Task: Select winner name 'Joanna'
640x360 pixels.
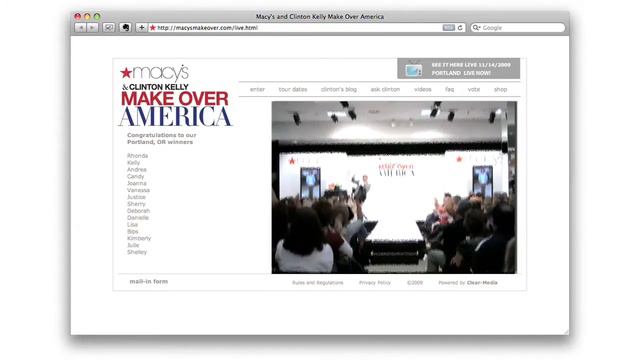Action: point(137,184)
